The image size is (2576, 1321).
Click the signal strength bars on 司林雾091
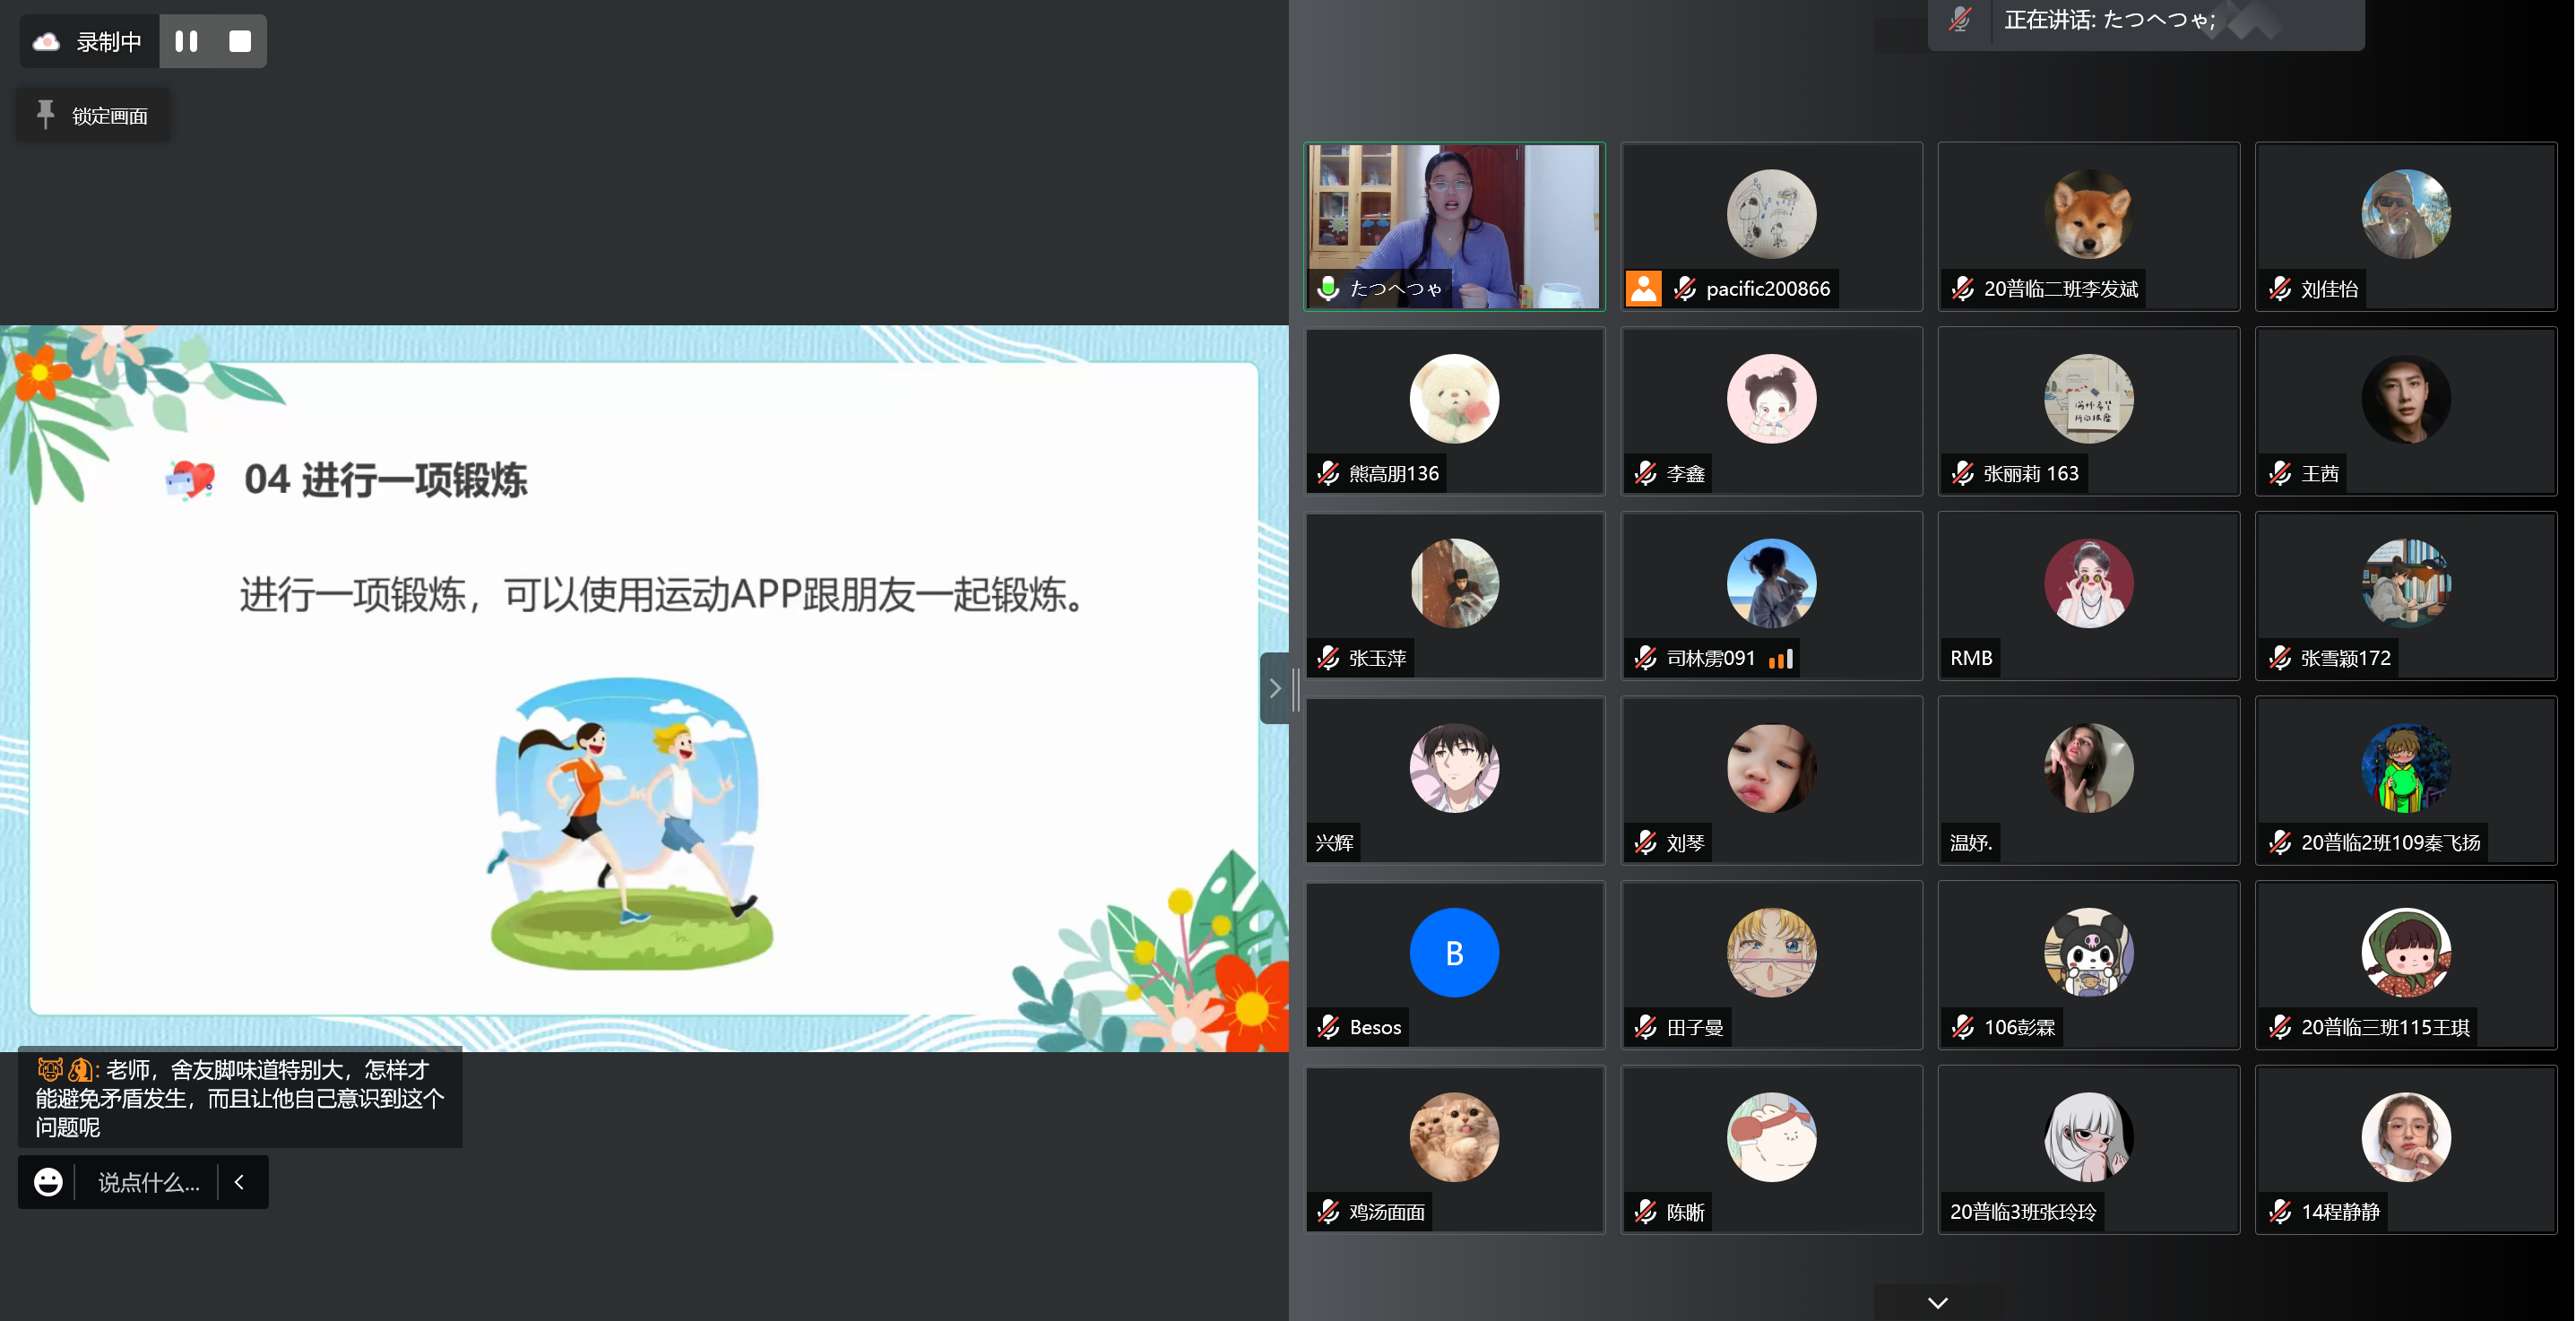tap(1780, 658)
